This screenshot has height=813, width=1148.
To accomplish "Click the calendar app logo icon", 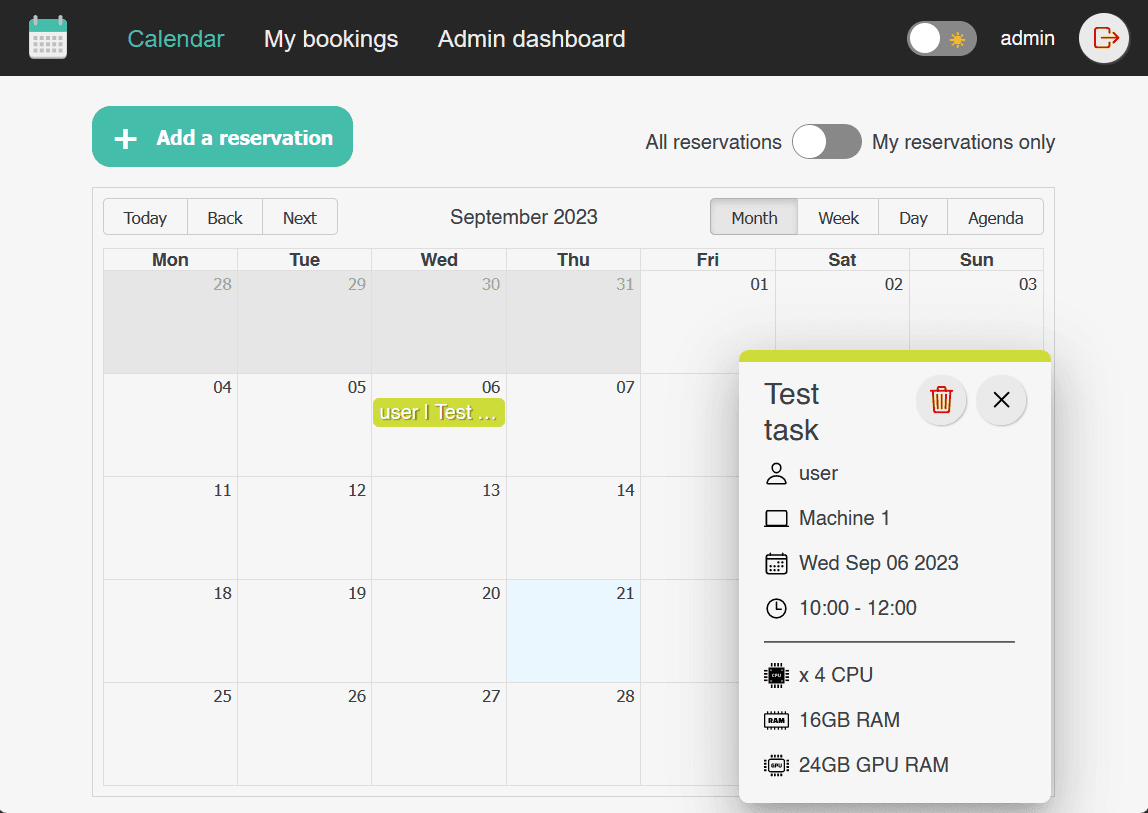I will [x=48, y=37].
